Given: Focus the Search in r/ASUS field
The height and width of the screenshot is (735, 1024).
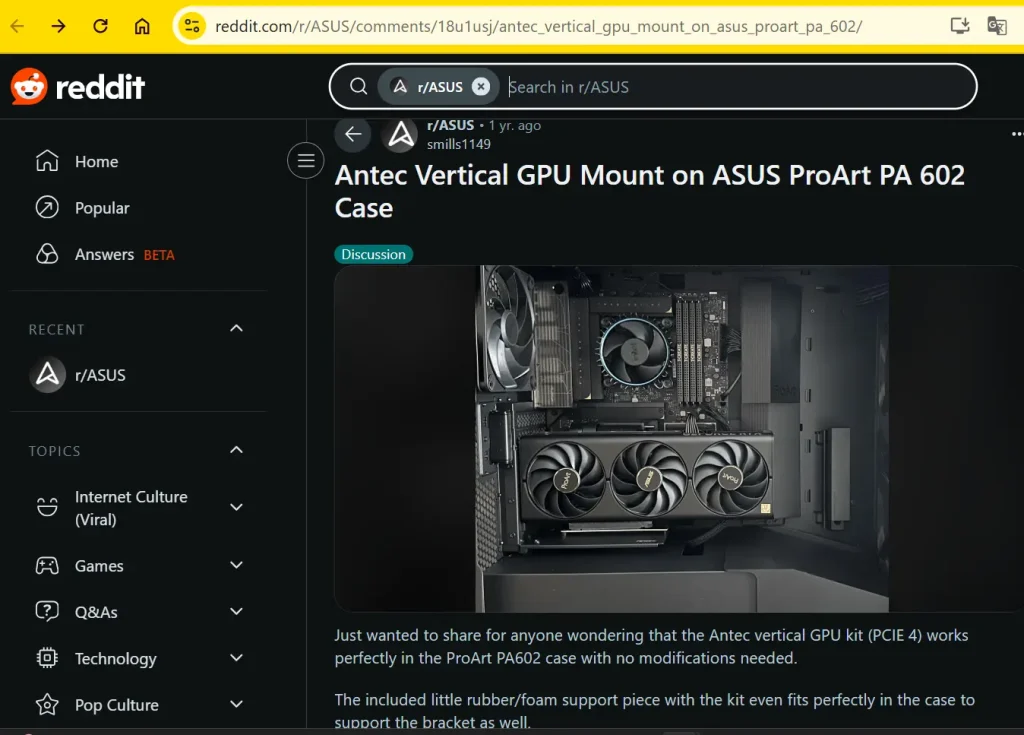Looking at the screenshot, I should 738,87.
